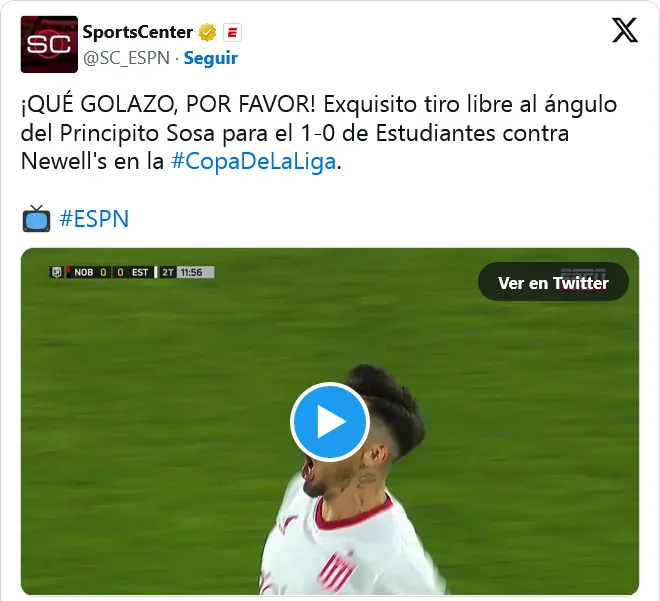
Task: Click the league crest in the scoreboard
Action: click(x=56, y=272)
